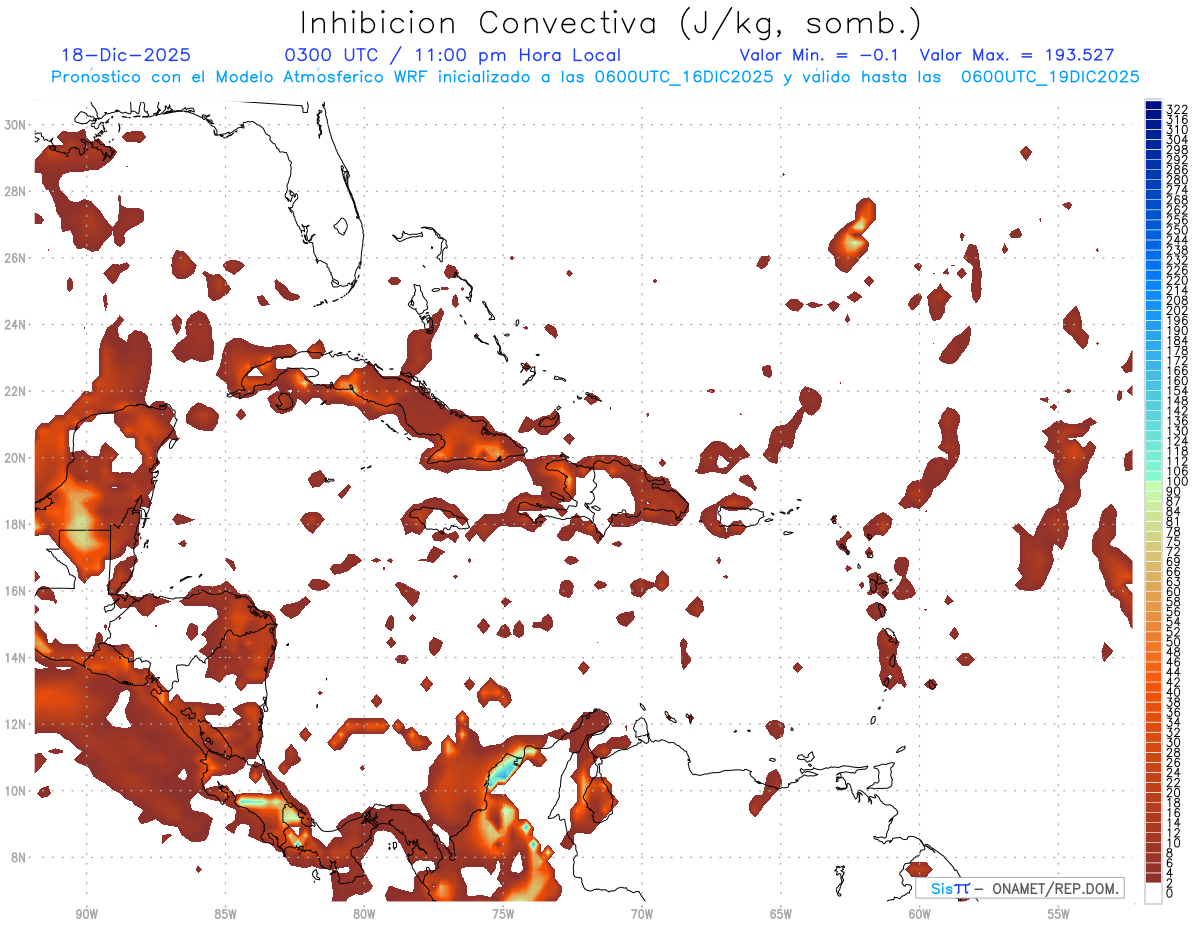This screenshot has height=927, width=1200.
Task: Click the '75W' longitude label
Action: pos(503,914)
